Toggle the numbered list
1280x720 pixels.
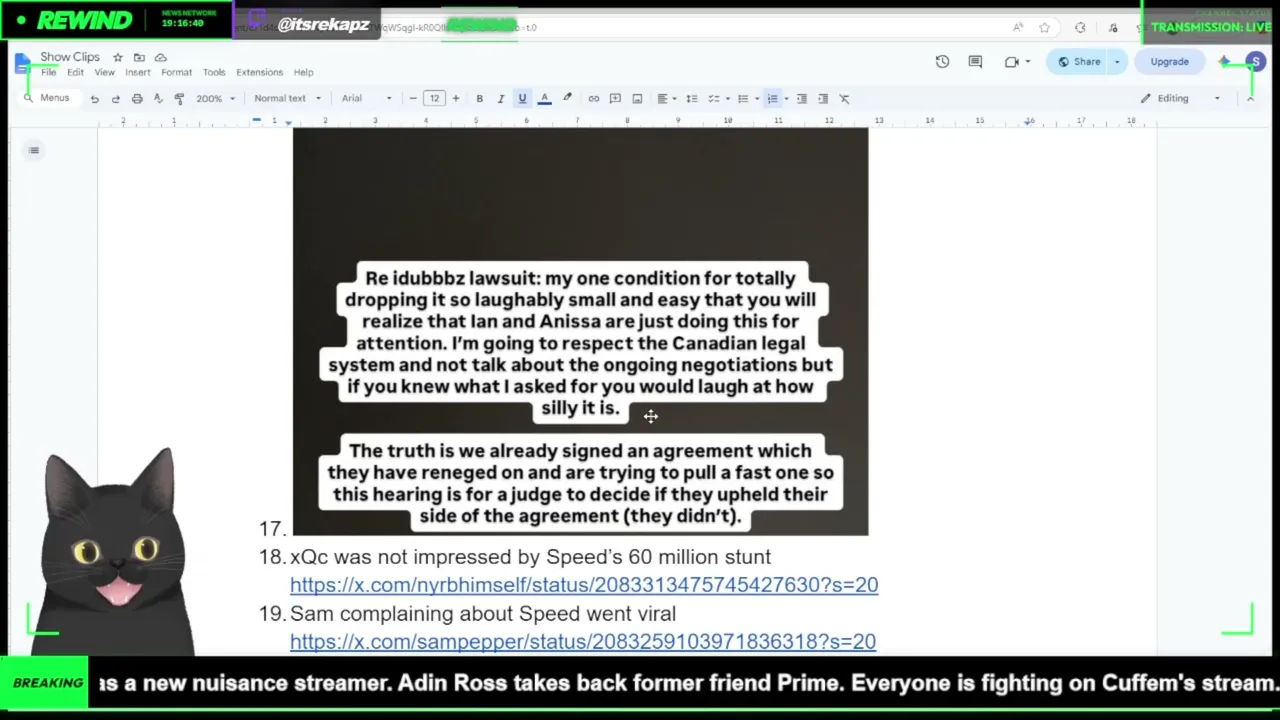pyautogui.click(x=772, y=98)
